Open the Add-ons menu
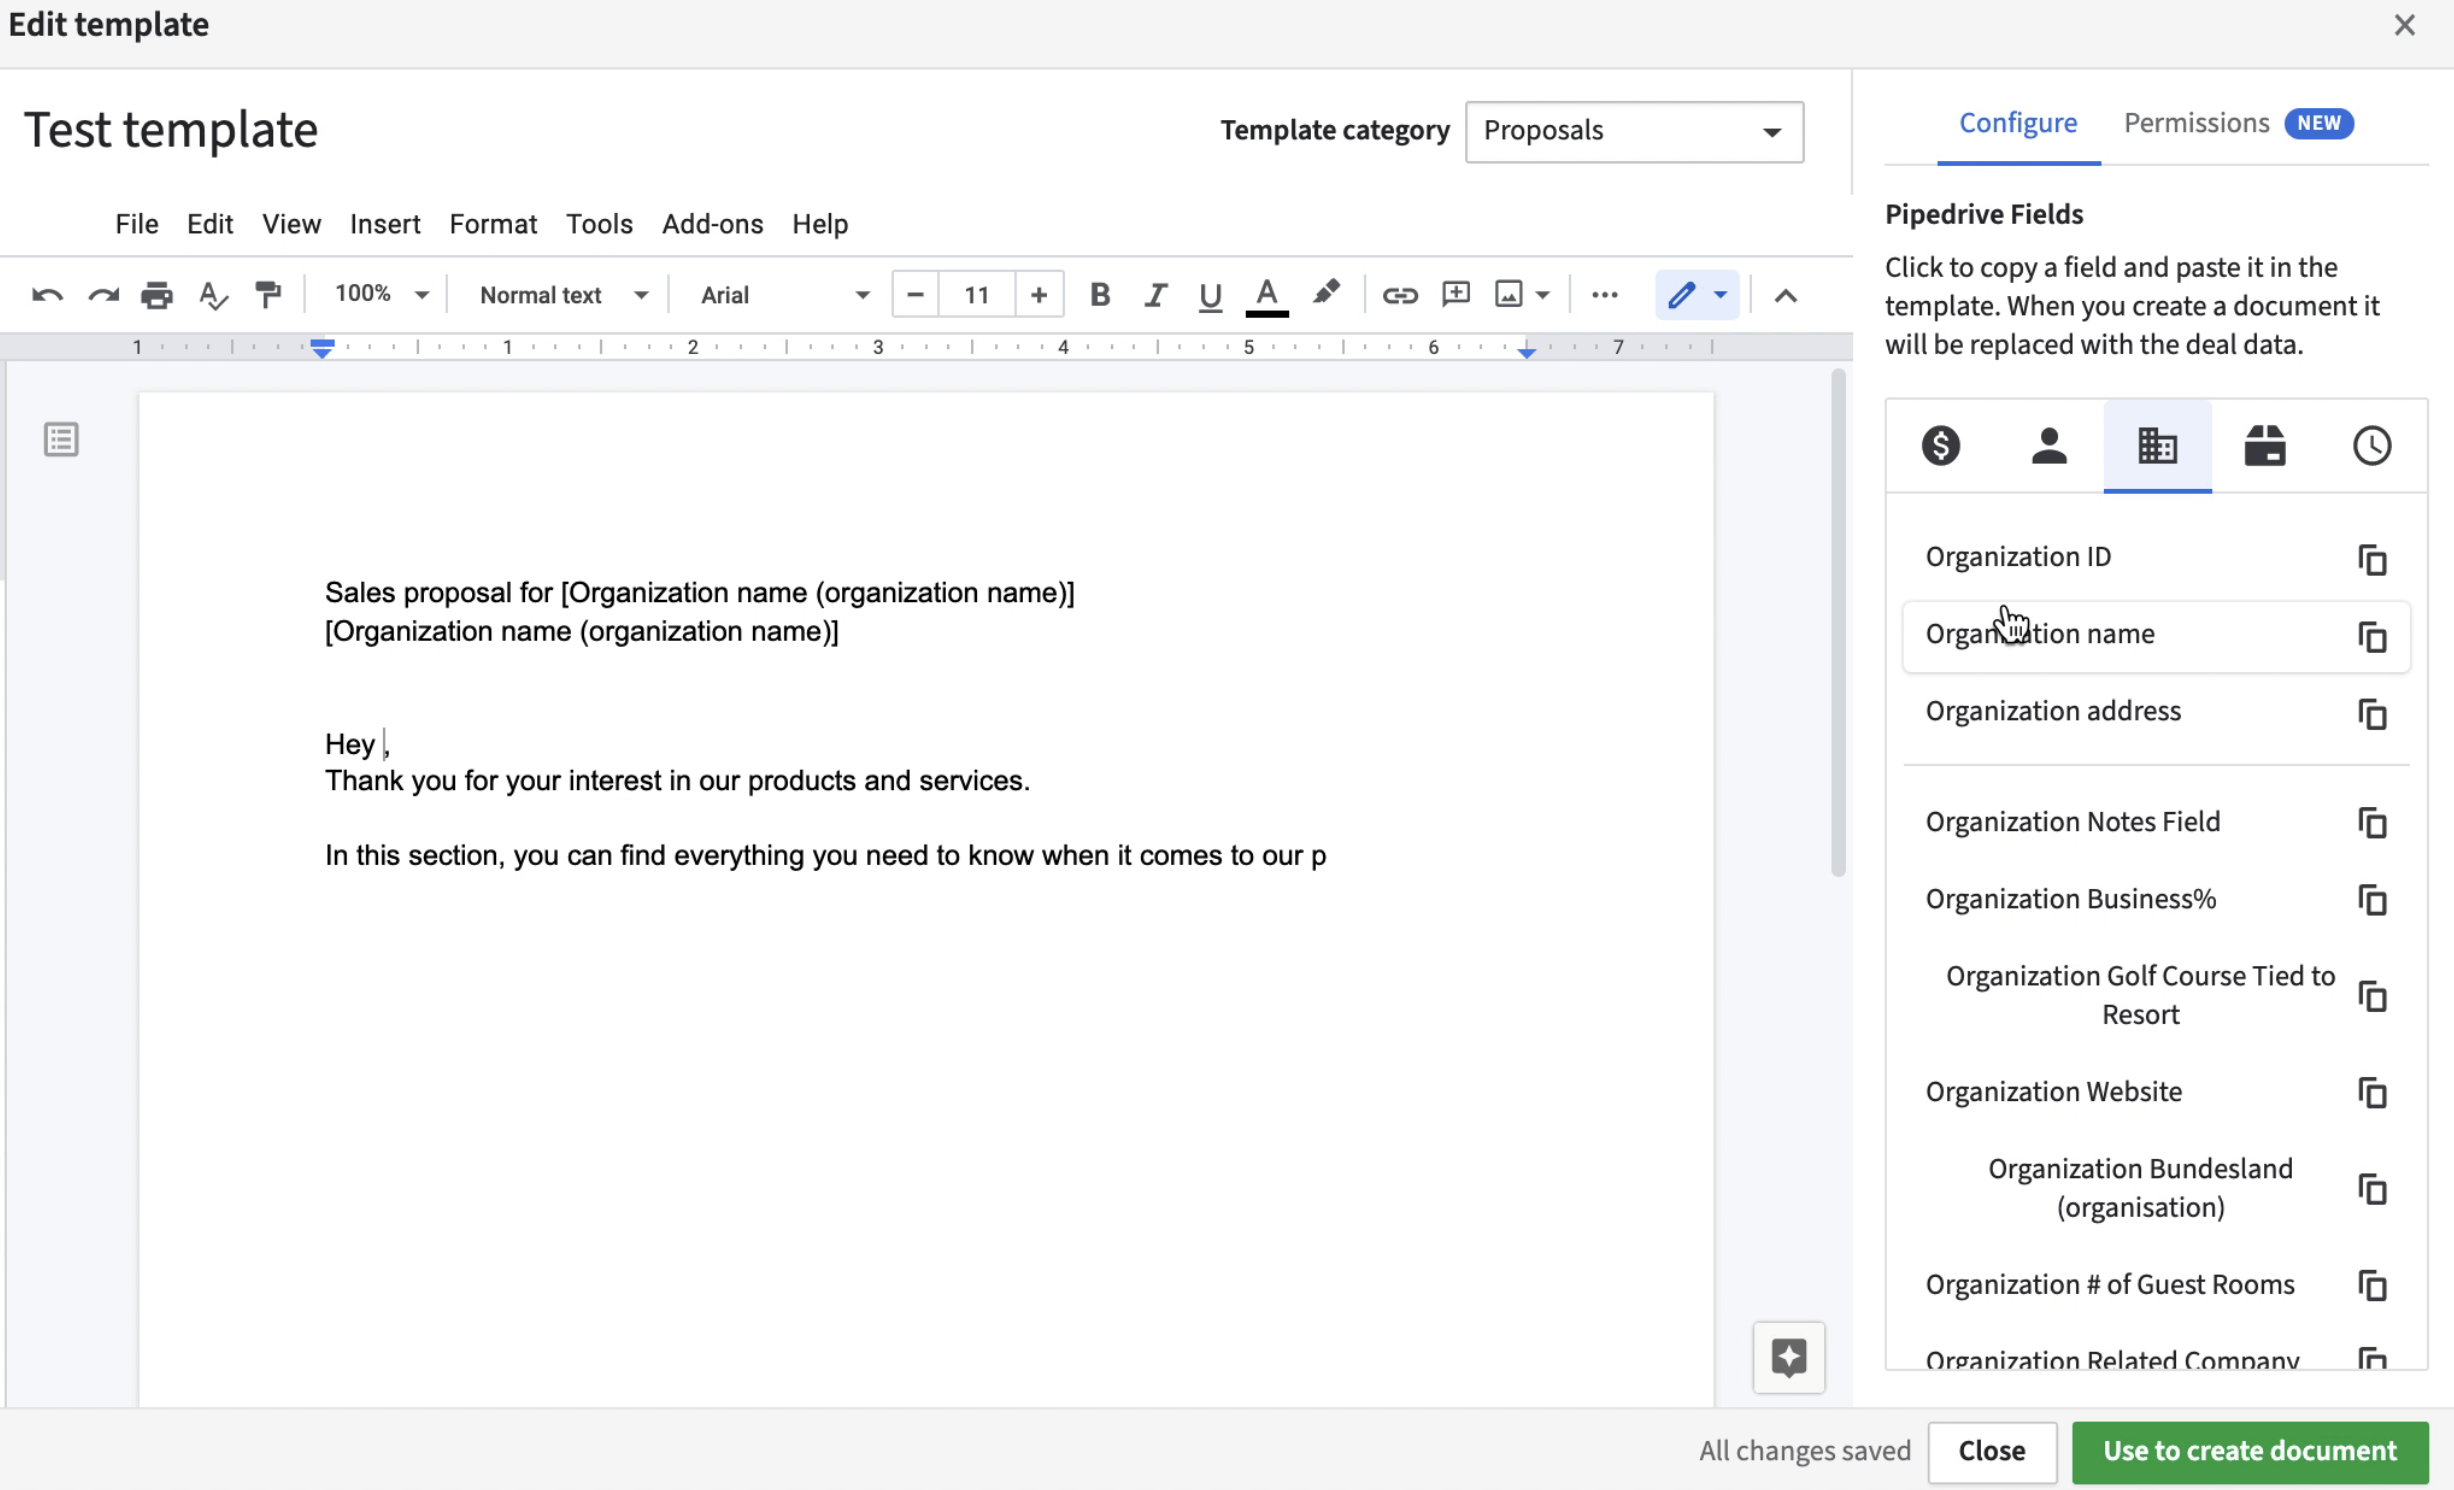 (712, 224)
